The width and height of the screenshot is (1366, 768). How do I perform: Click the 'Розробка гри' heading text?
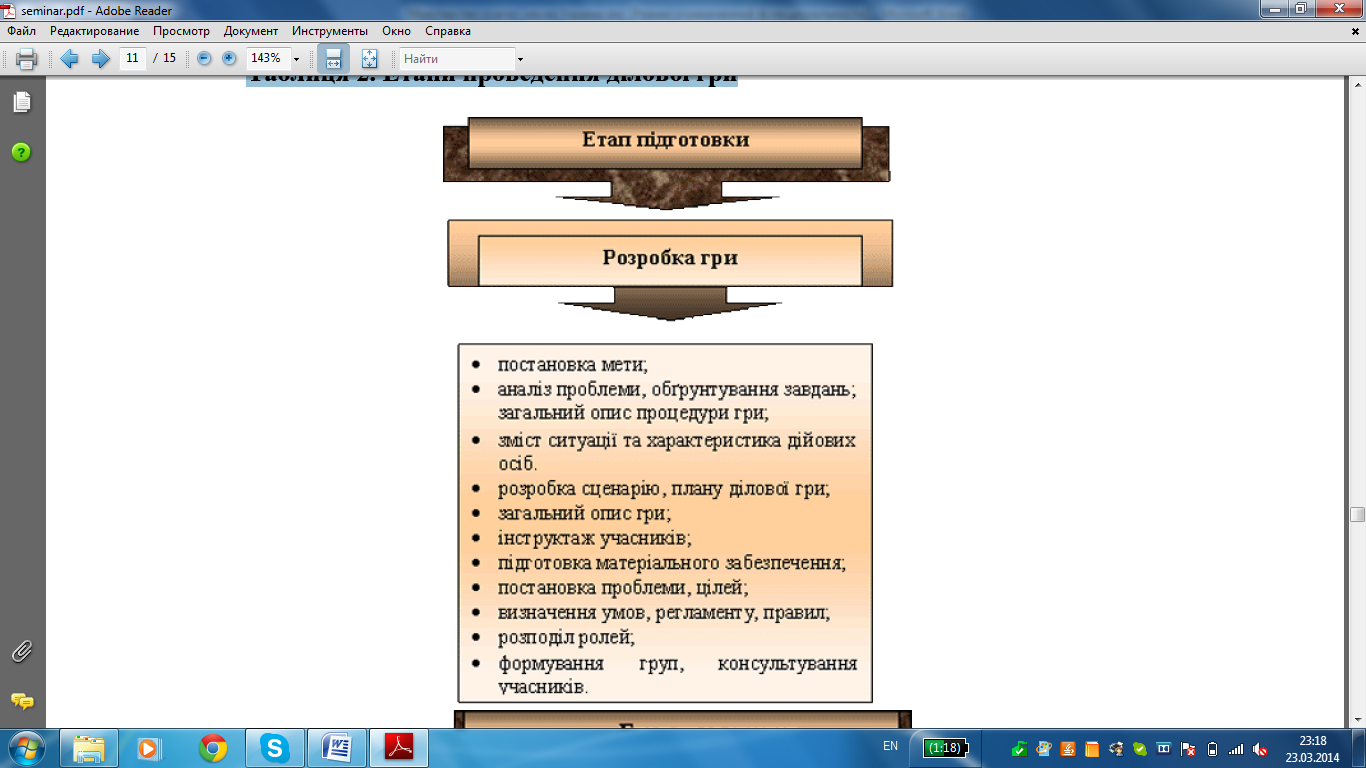[x=670, y=258]
